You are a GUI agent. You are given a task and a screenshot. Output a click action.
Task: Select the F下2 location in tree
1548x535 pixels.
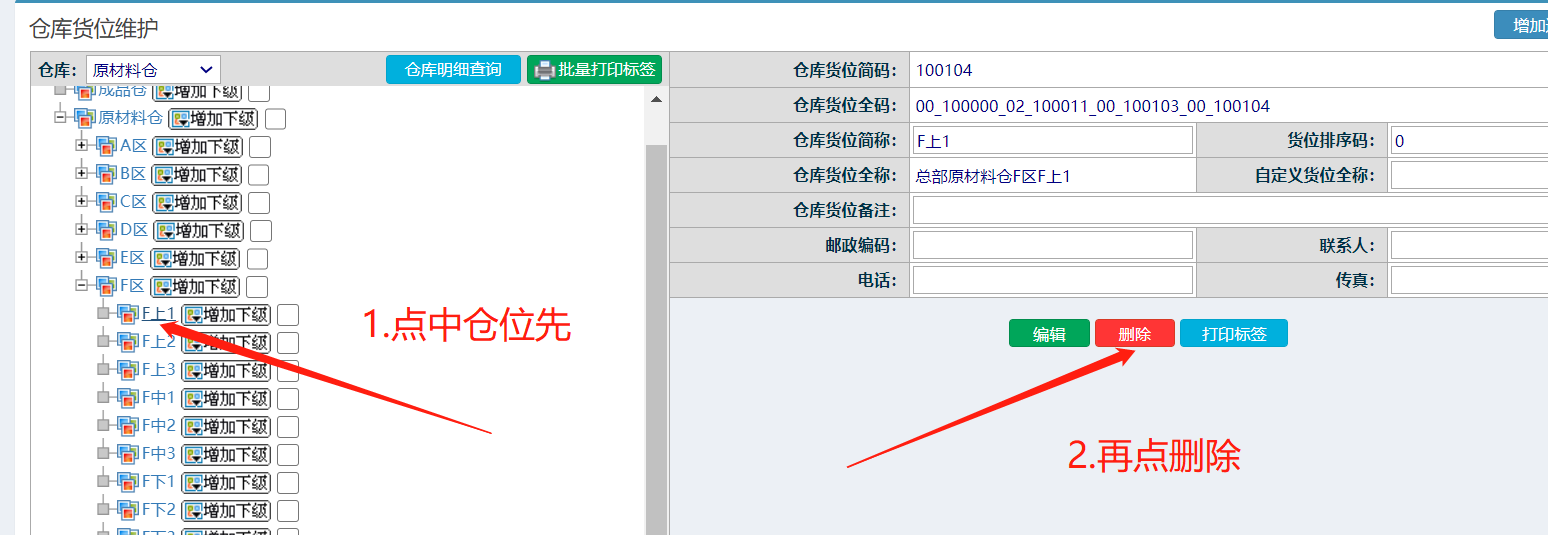(x=158, y=510)
